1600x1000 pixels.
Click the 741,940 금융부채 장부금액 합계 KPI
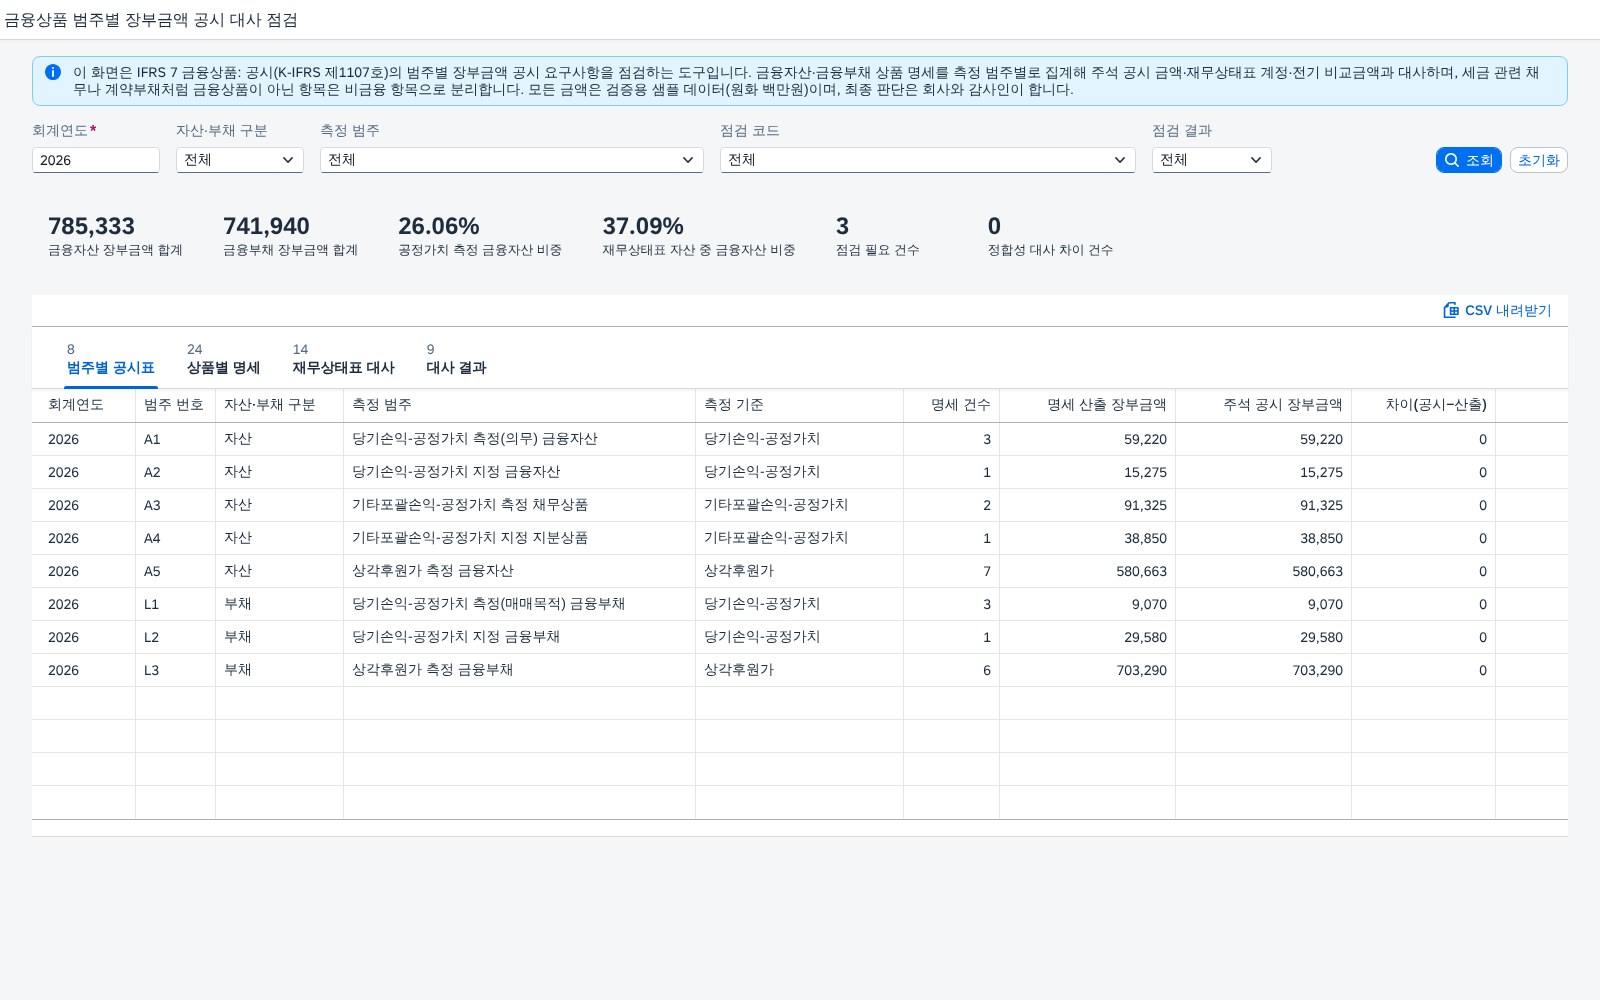[x=290, y=236]
